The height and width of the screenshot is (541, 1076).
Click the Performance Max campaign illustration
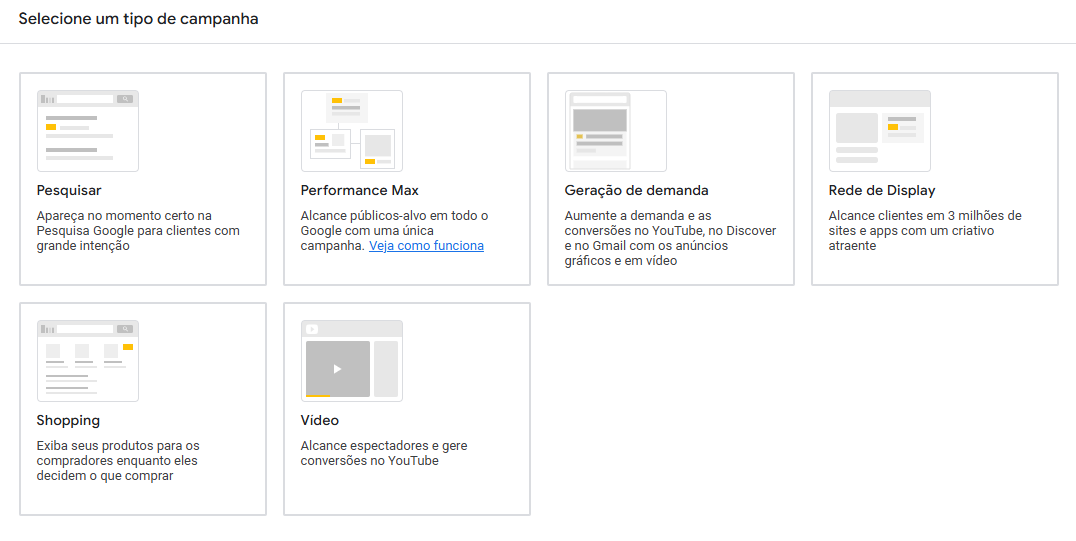click(x=352, y=131)
